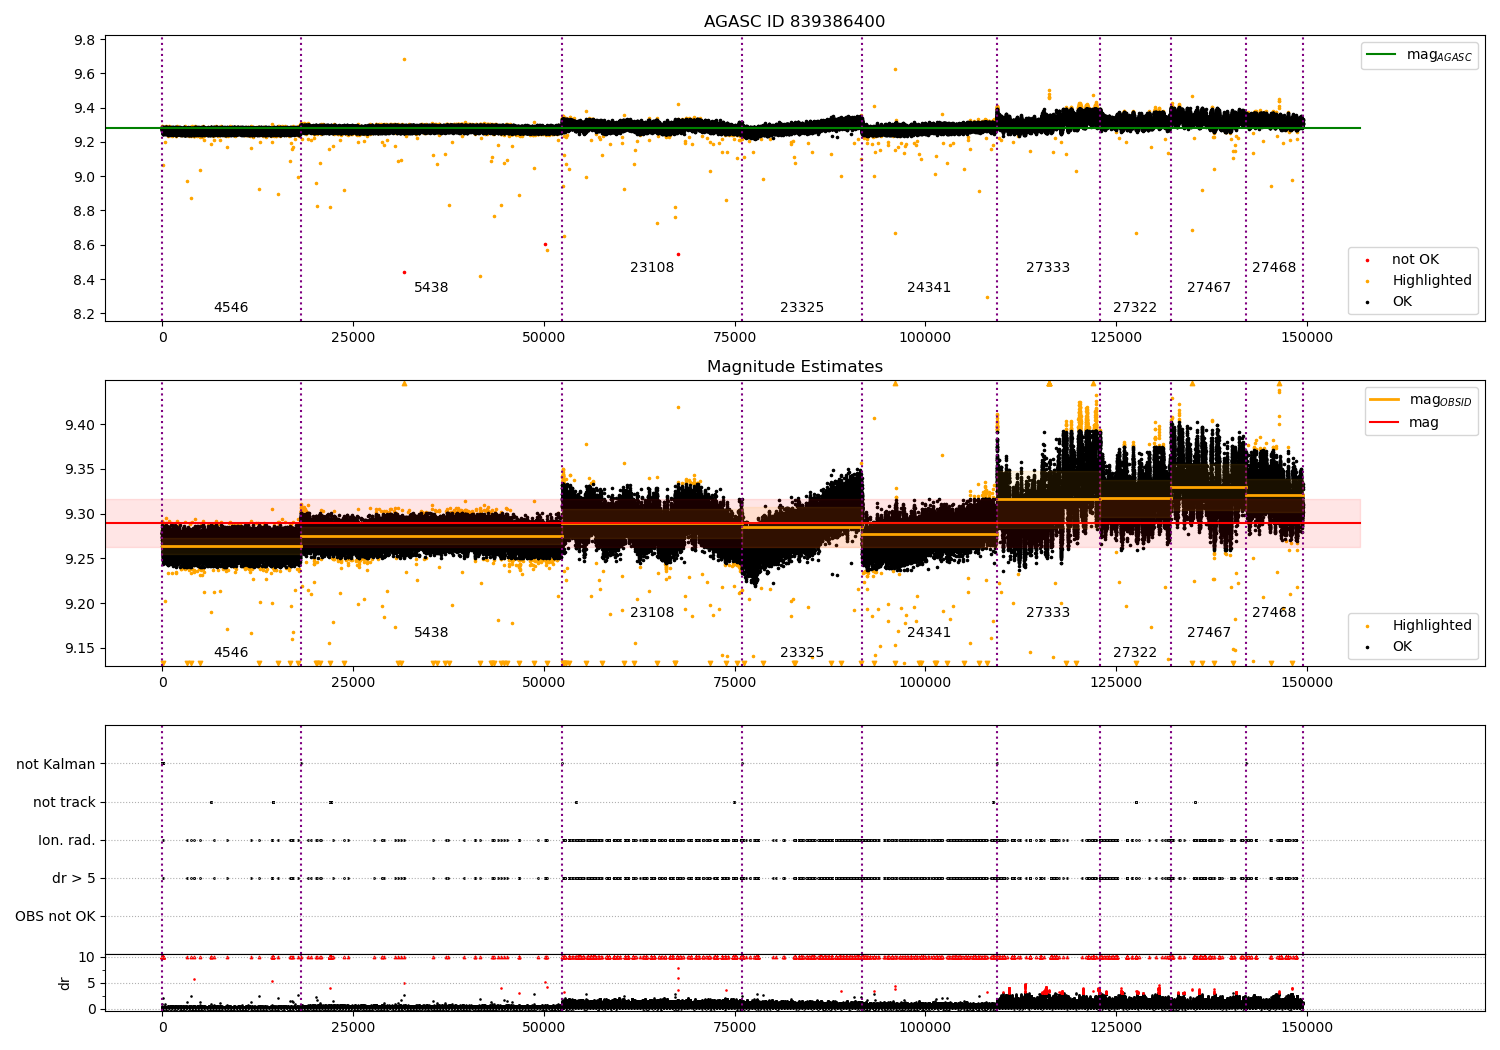Click OBSID label 5438 in Magnitude Estimates plot
The image size is (1500, 1050).
pos(431,633)
